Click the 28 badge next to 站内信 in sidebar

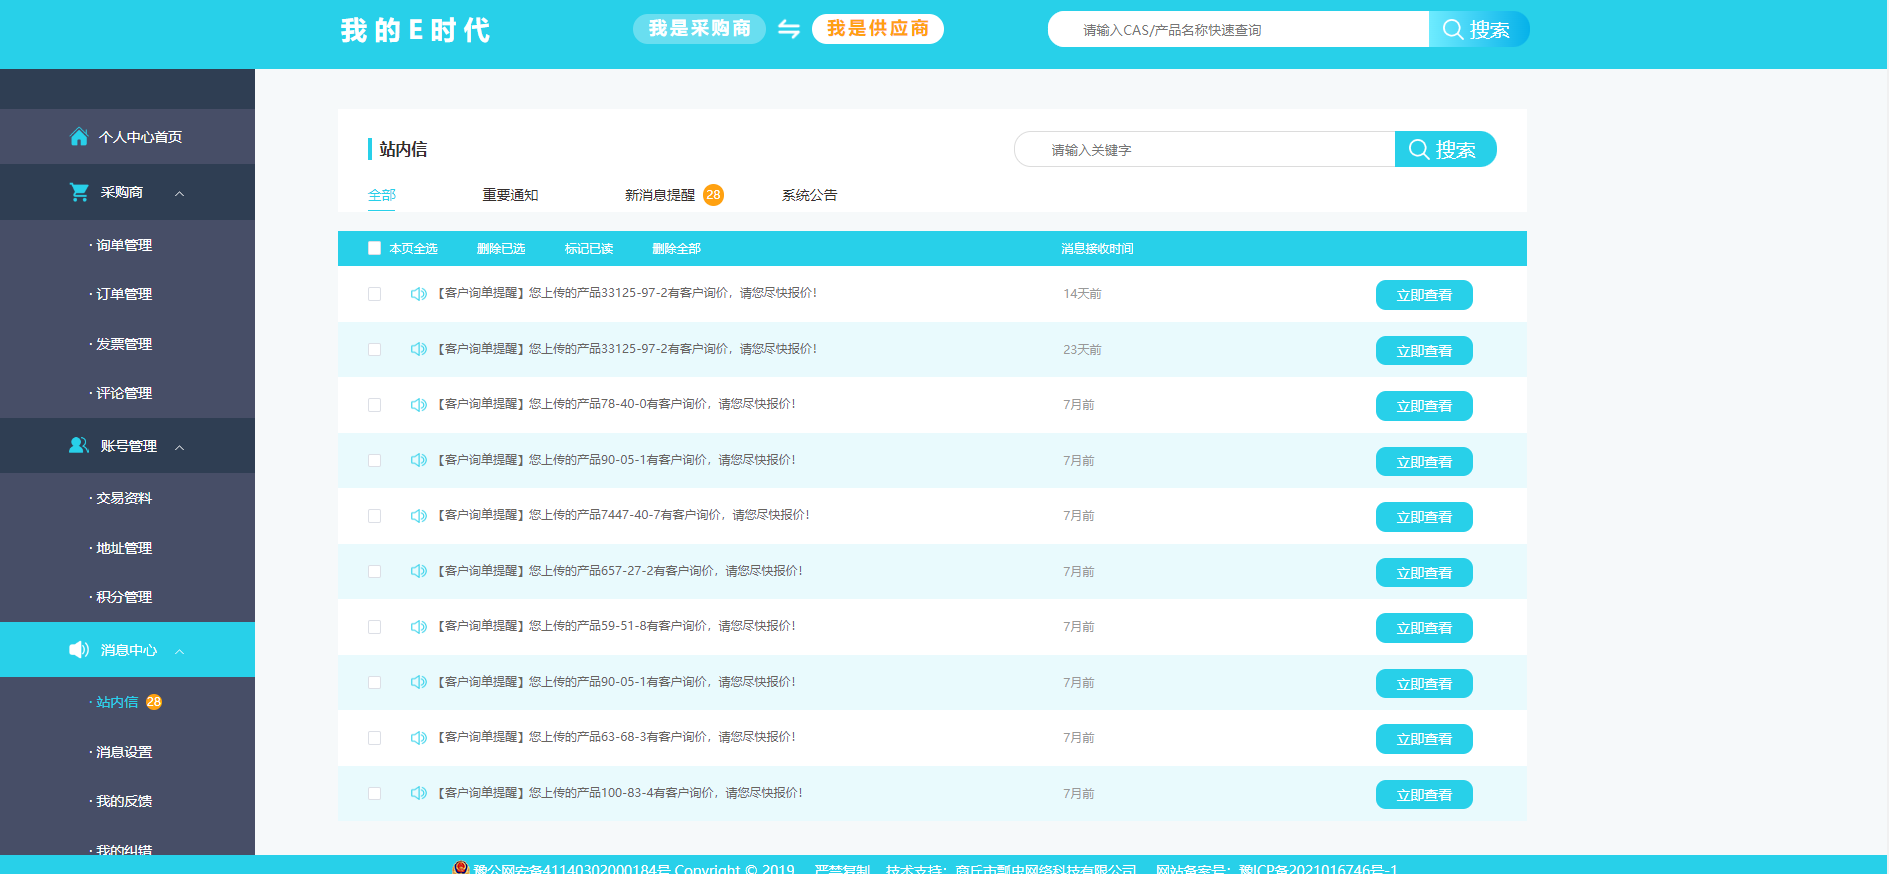154,702
